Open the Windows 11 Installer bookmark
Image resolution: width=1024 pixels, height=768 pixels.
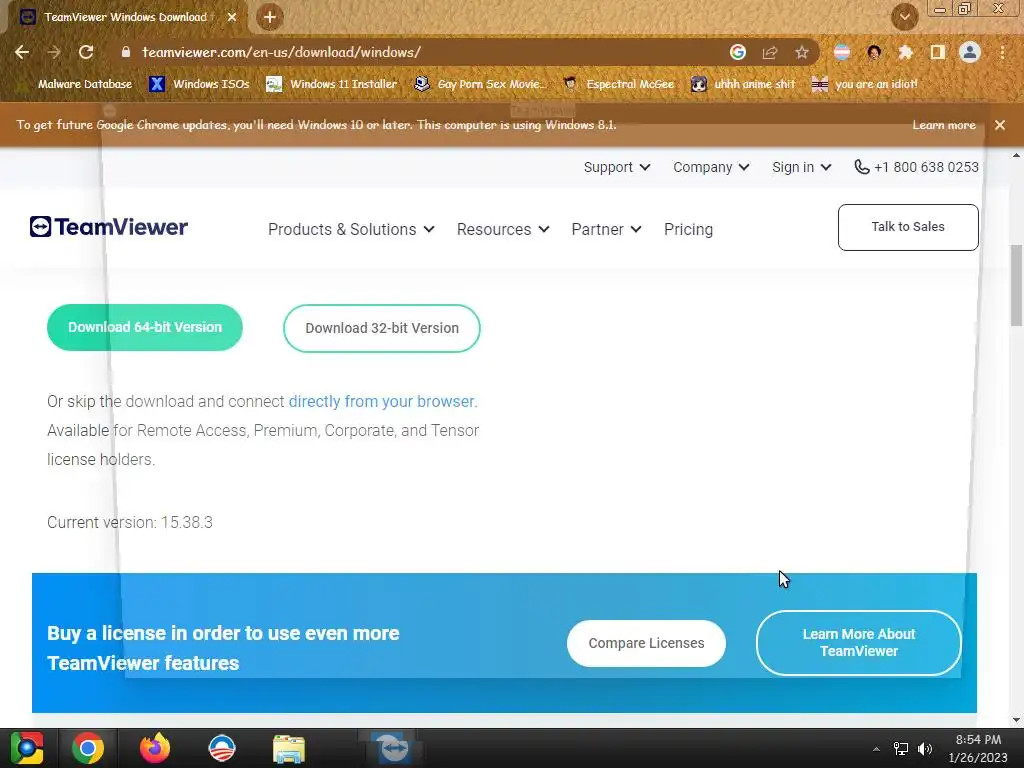332,84
